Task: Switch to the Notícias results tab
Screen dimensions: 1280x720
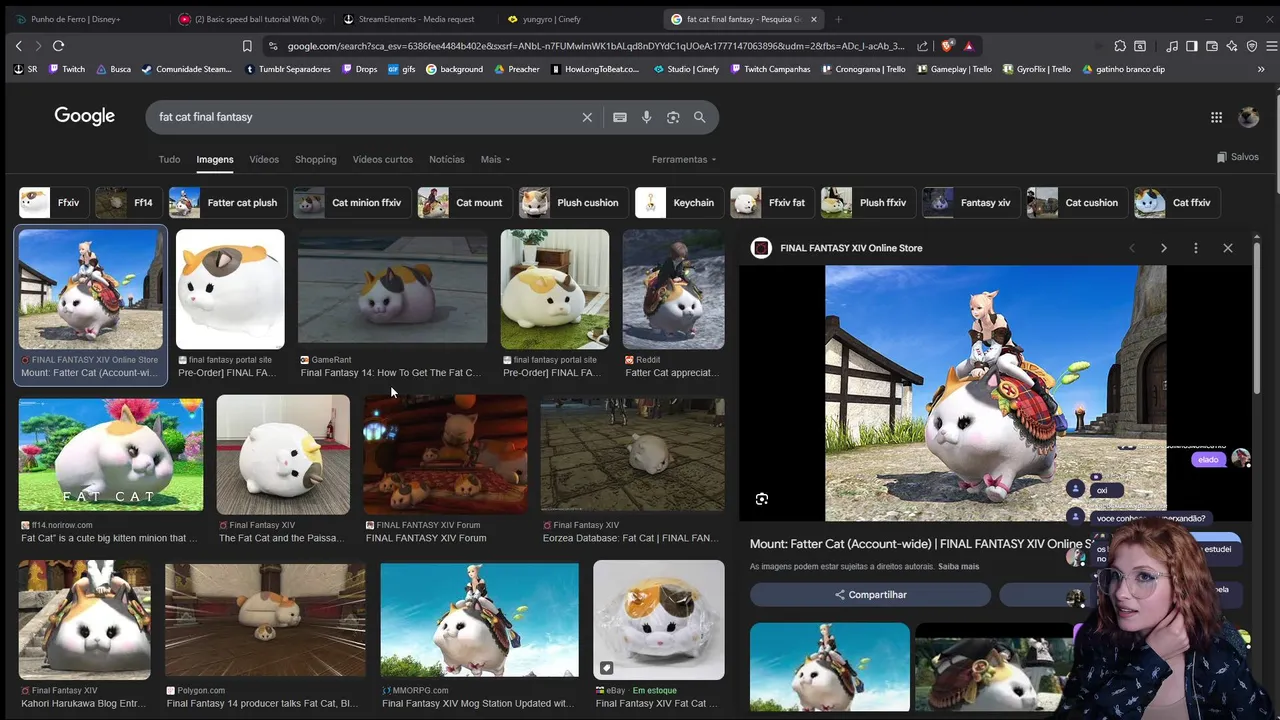Action: (447, 159)
